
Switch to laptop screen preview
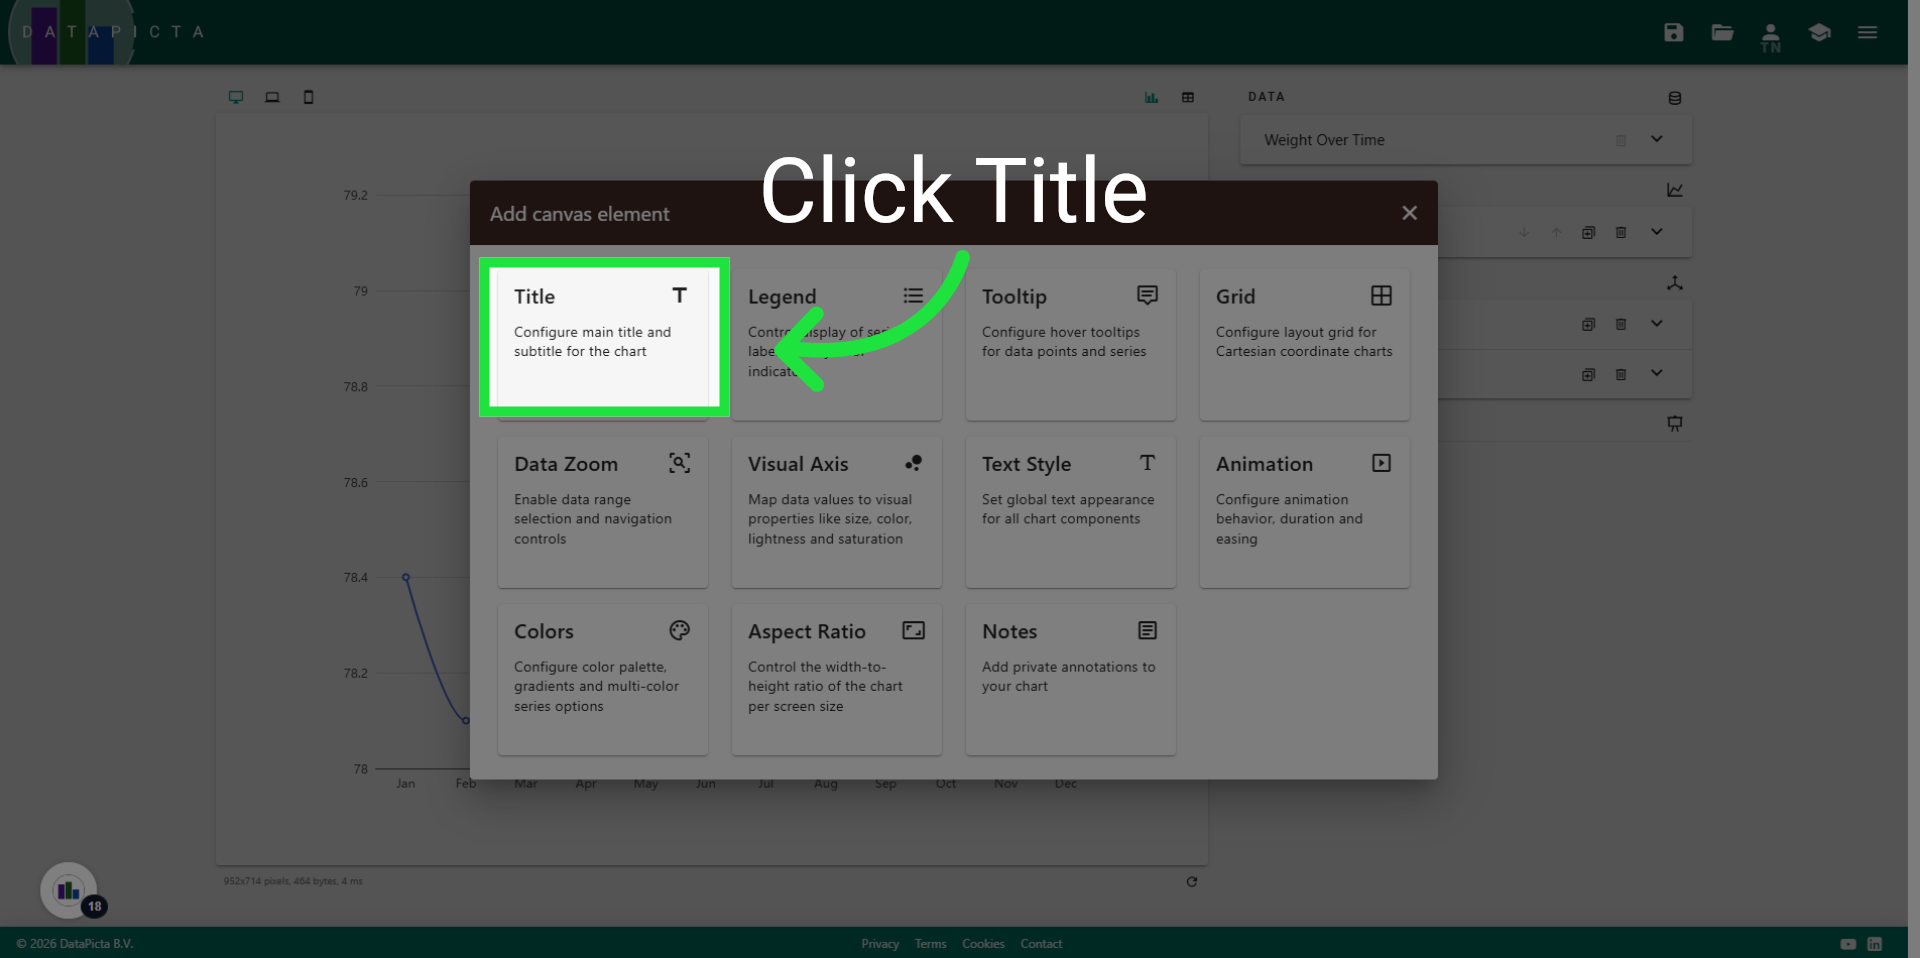272,97
